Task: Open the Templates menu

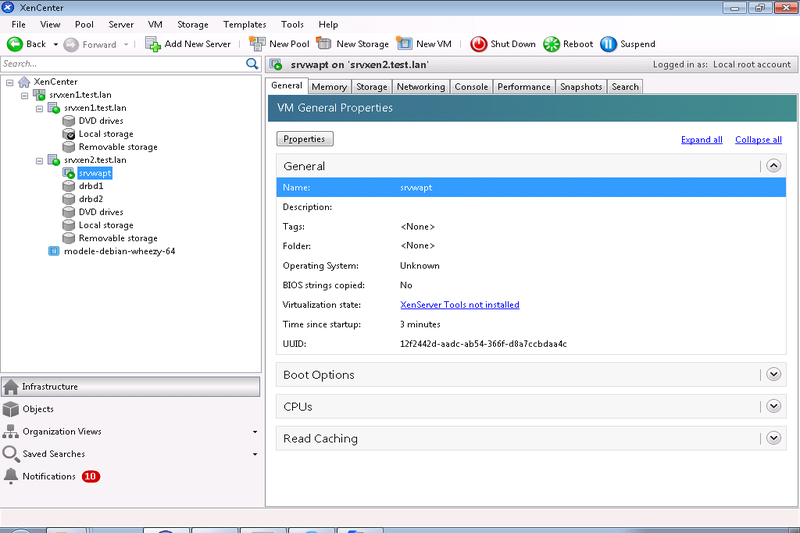Action: tap(245, 24)
